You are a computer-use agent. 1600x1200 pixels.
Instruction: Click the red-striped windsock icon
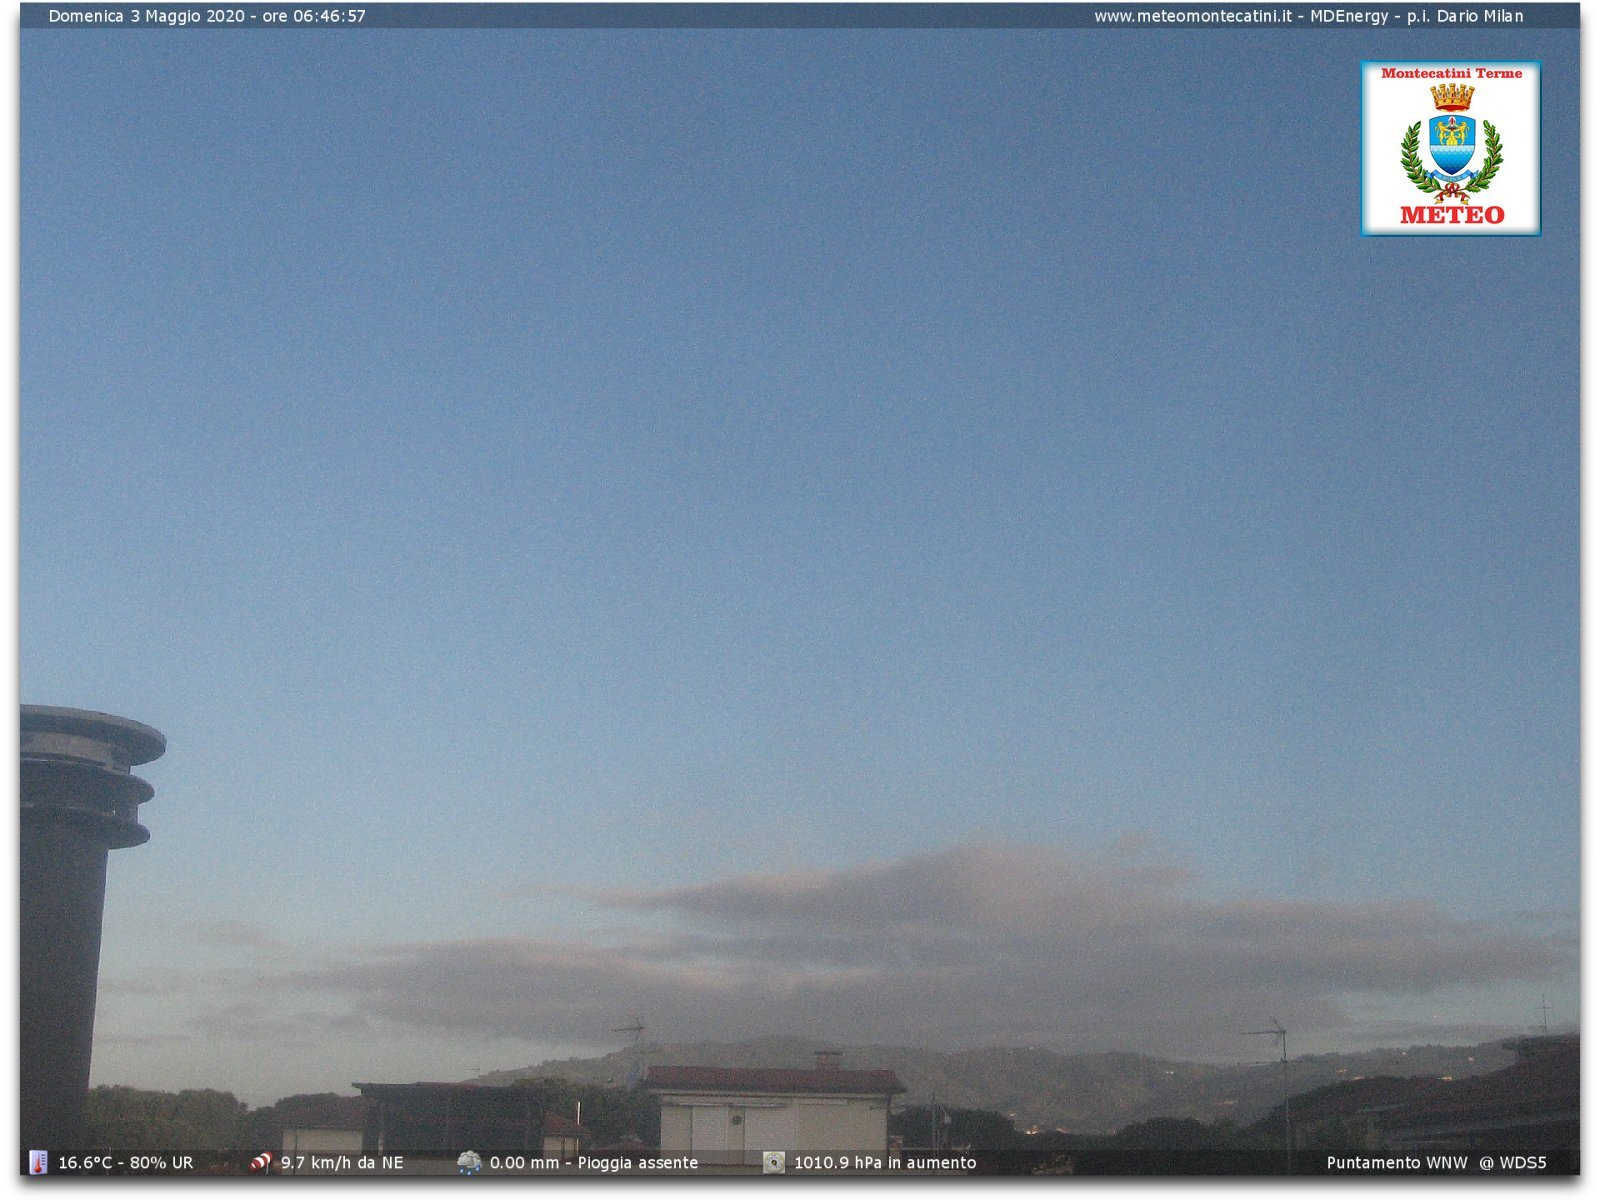click(x=261, y=1162)
